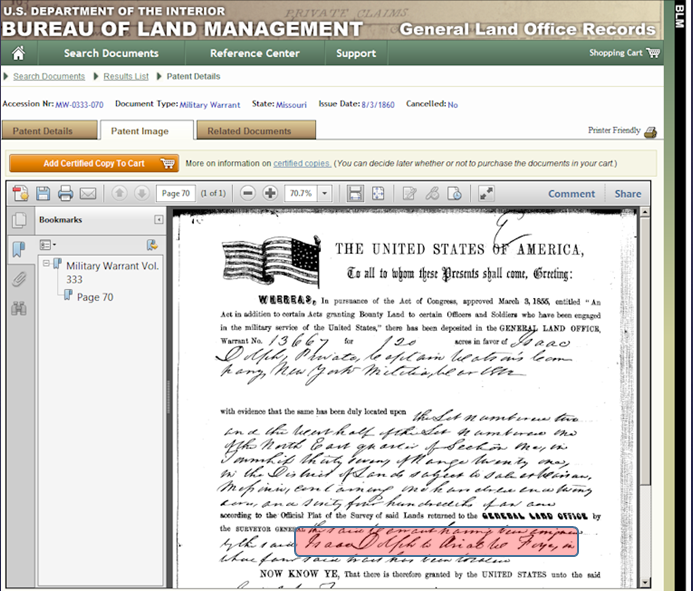Enable scrolling page fit-width view icon

(x=355, y=193)
